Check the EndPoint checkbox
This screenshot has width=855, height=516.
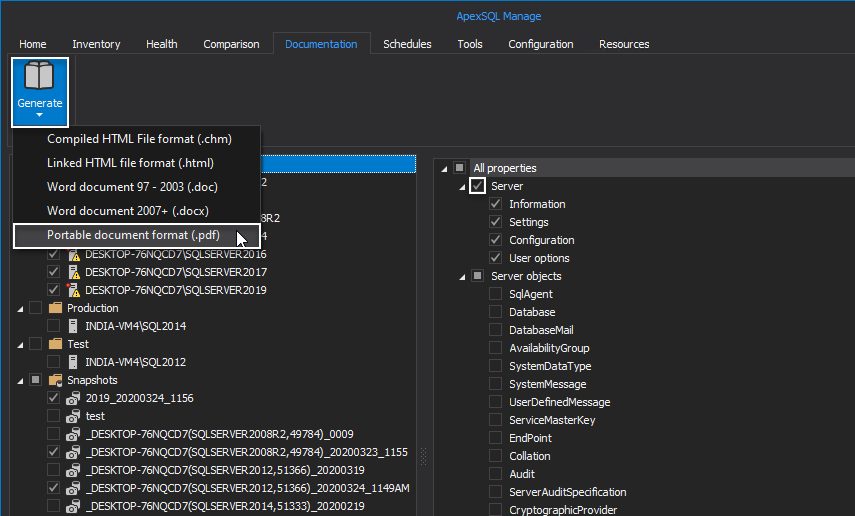click(x=496, y=438)
